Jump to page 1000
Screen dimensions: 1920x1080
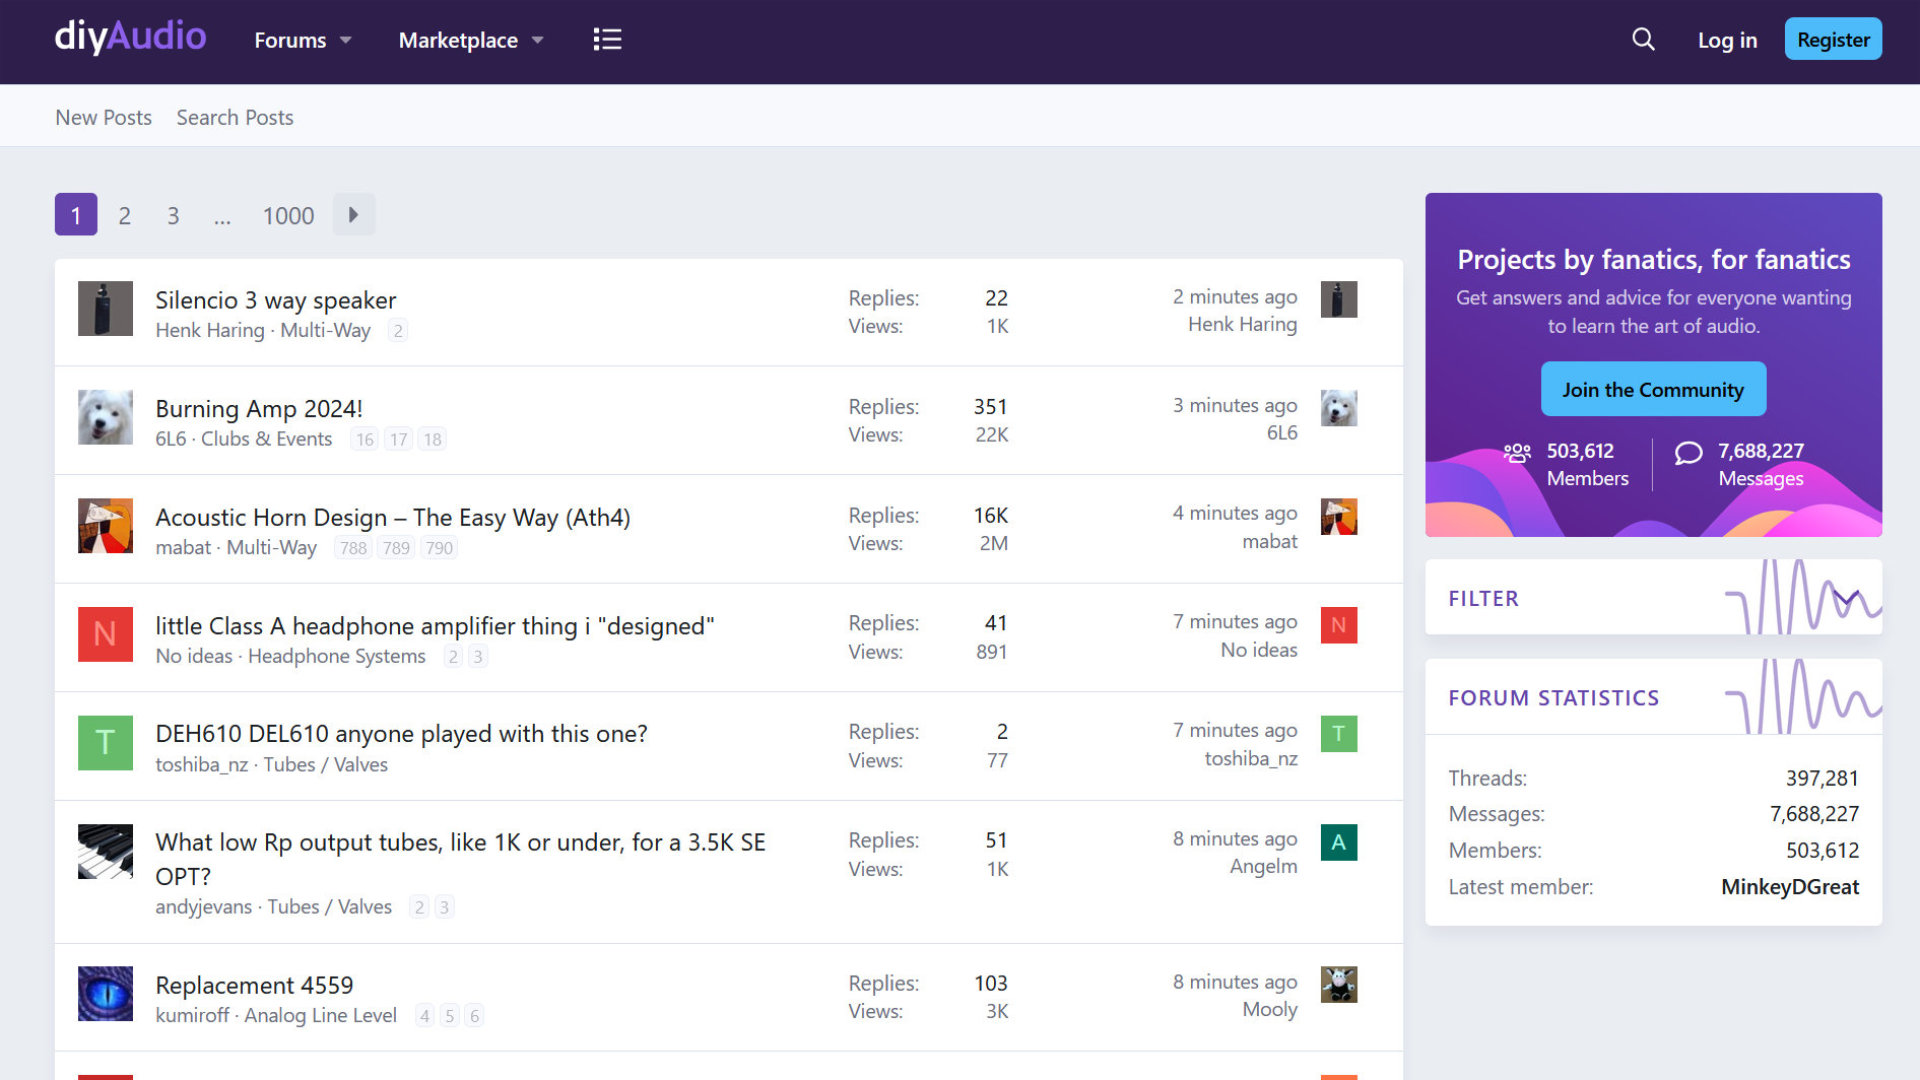tap(288, 215)
